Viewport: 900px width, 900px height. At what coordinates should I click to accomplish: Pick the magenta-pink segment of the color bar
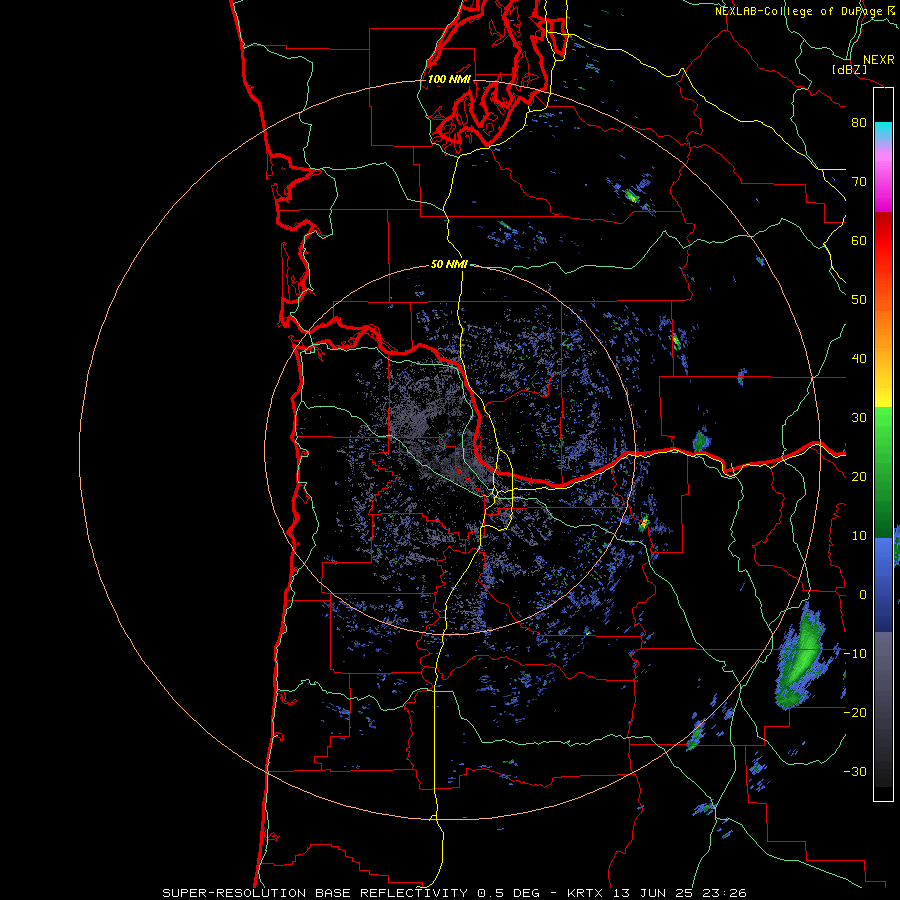click(x=883, y=178)
